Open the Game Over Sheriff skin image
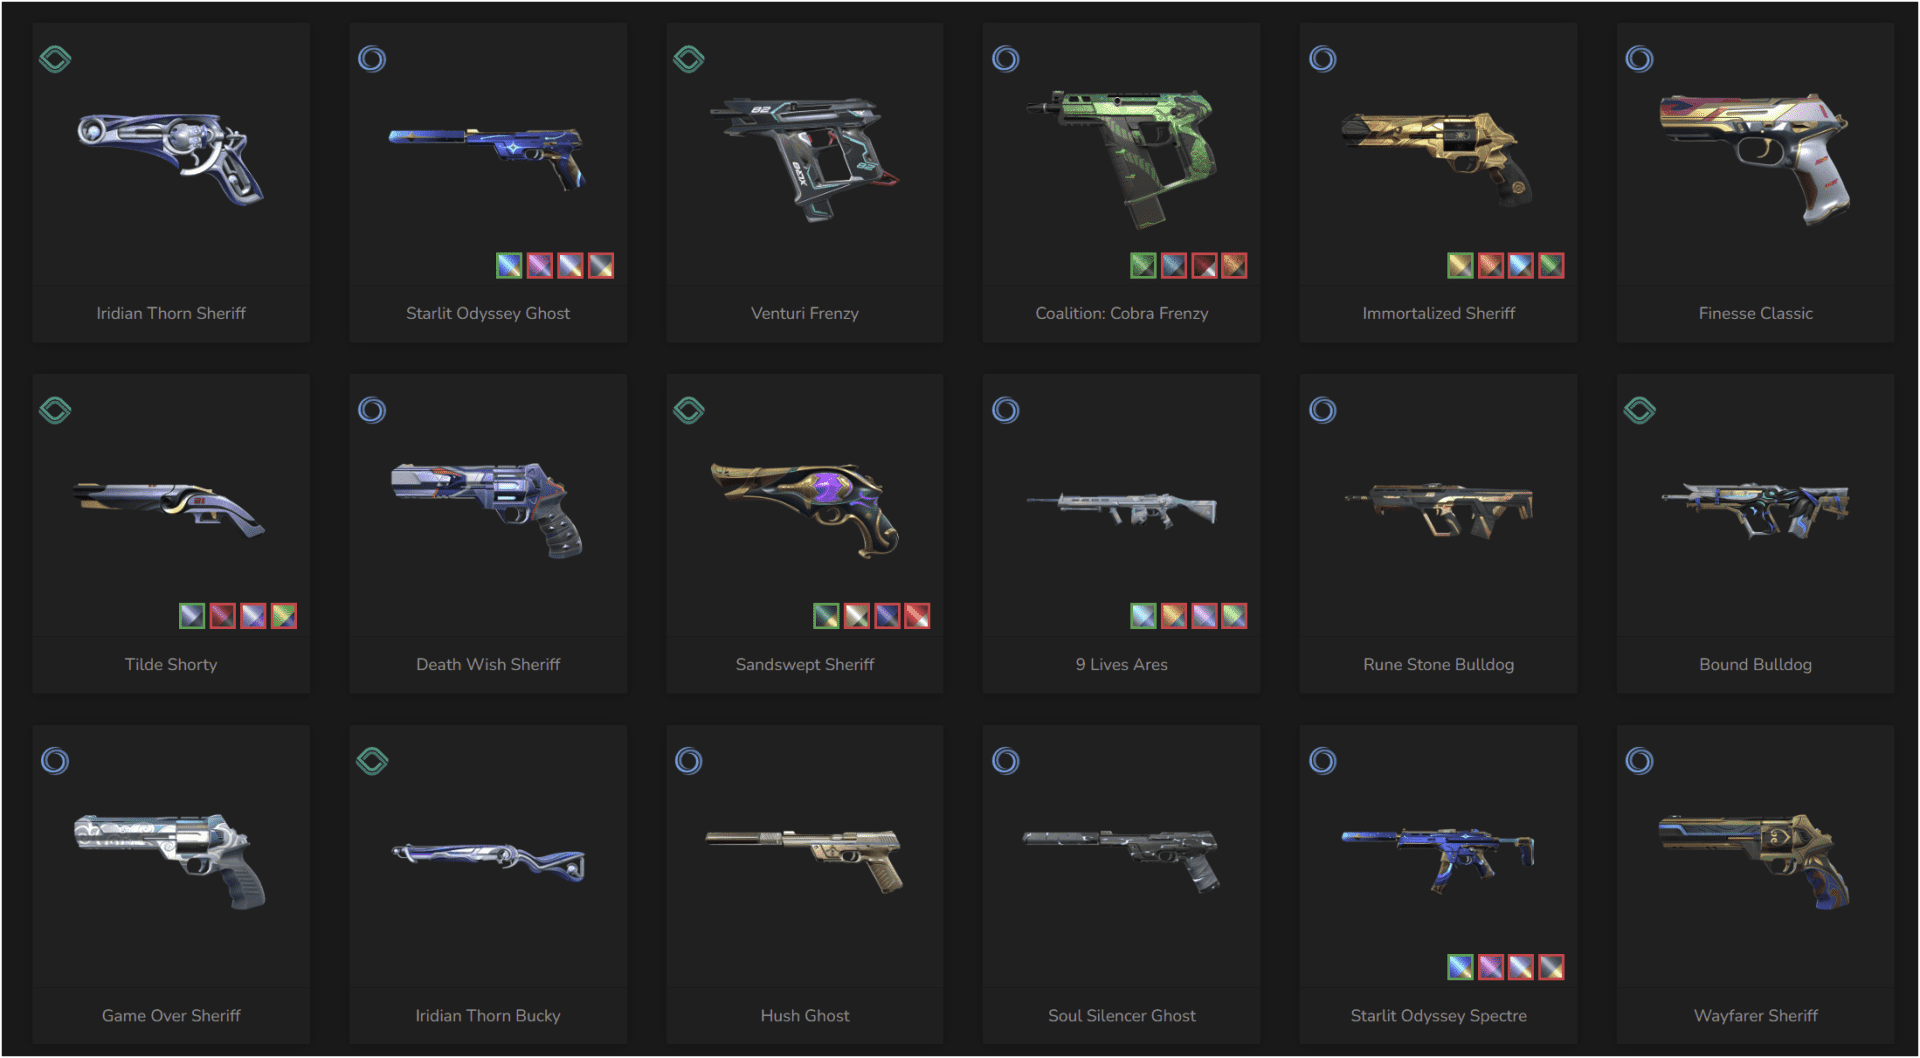1920x1058 pixels. click(171, 861)
